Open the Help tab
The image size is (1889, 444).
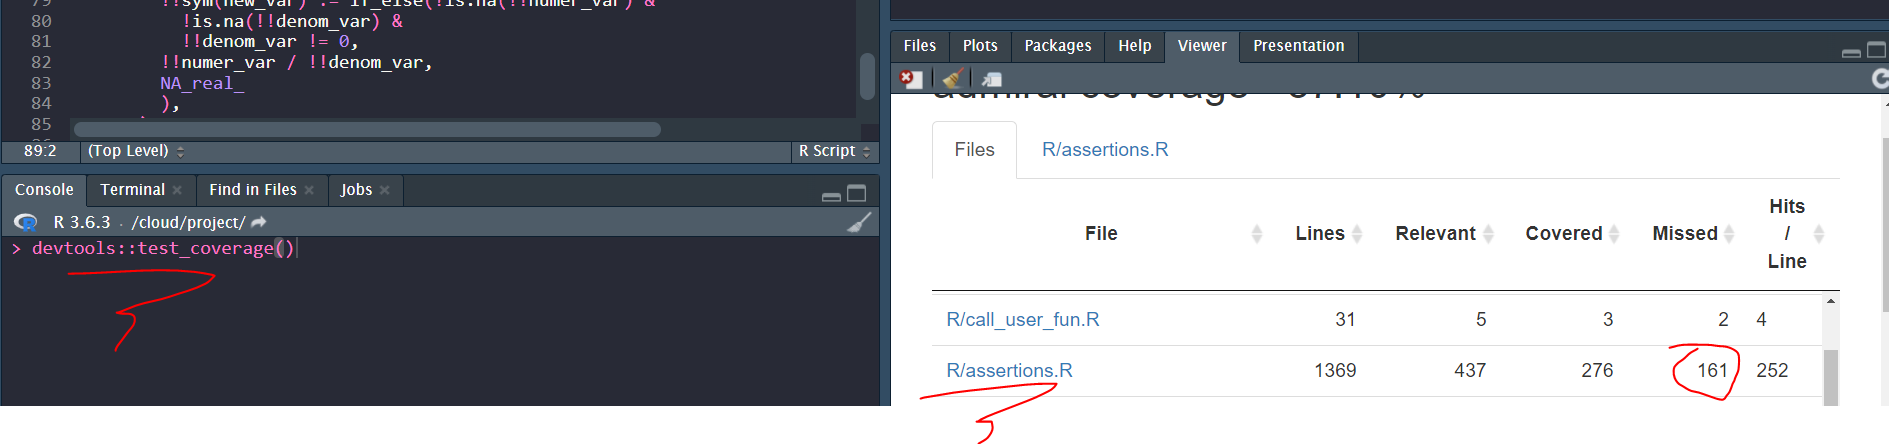pos(1135,46)
